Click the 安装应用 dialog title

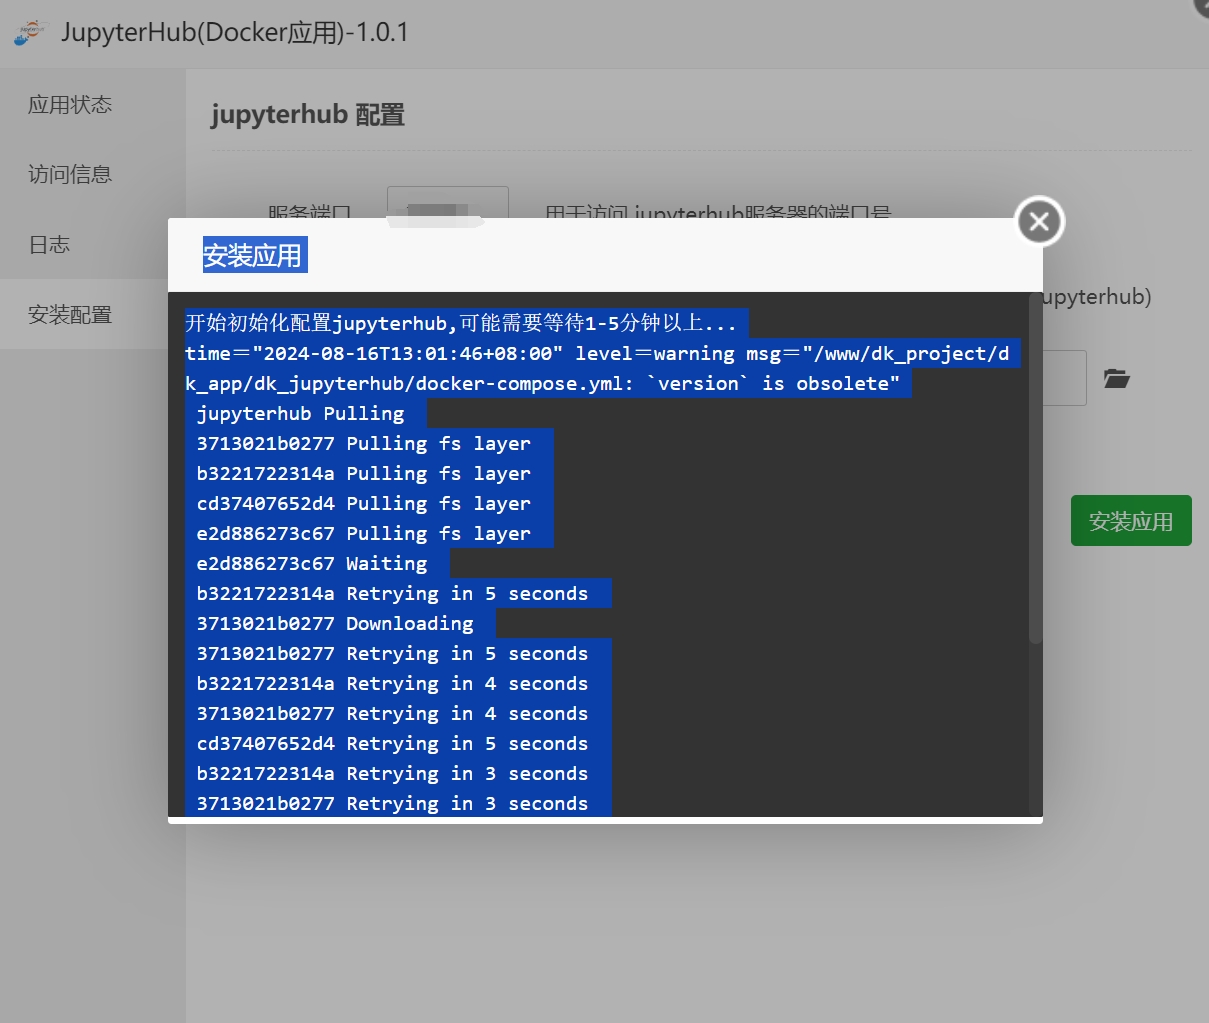[x=253, y=256]
